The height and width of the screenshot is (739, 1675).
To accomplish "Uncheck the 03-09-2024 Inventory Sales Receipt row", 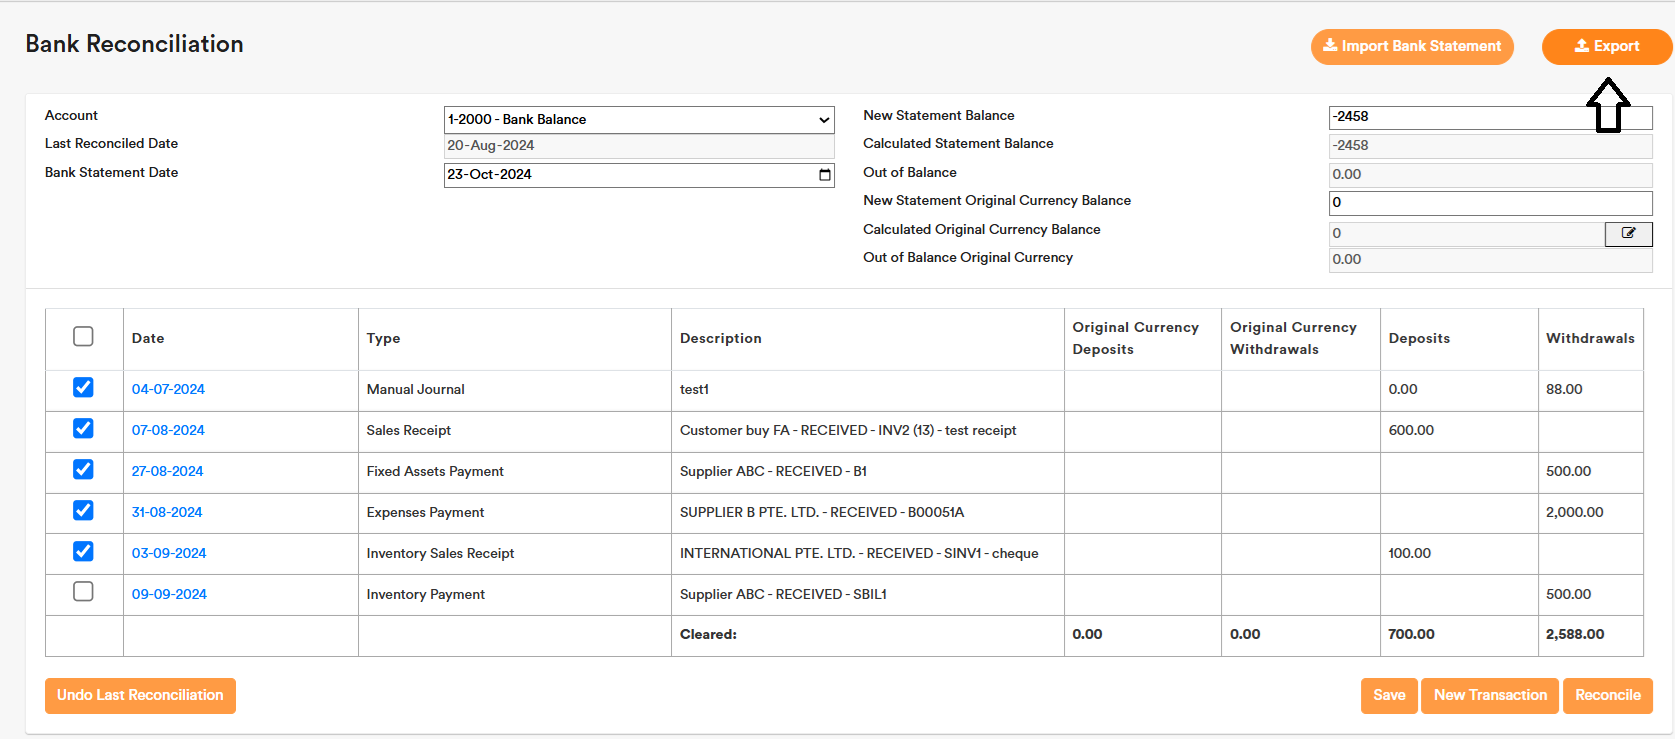I will tap(84, 552).
